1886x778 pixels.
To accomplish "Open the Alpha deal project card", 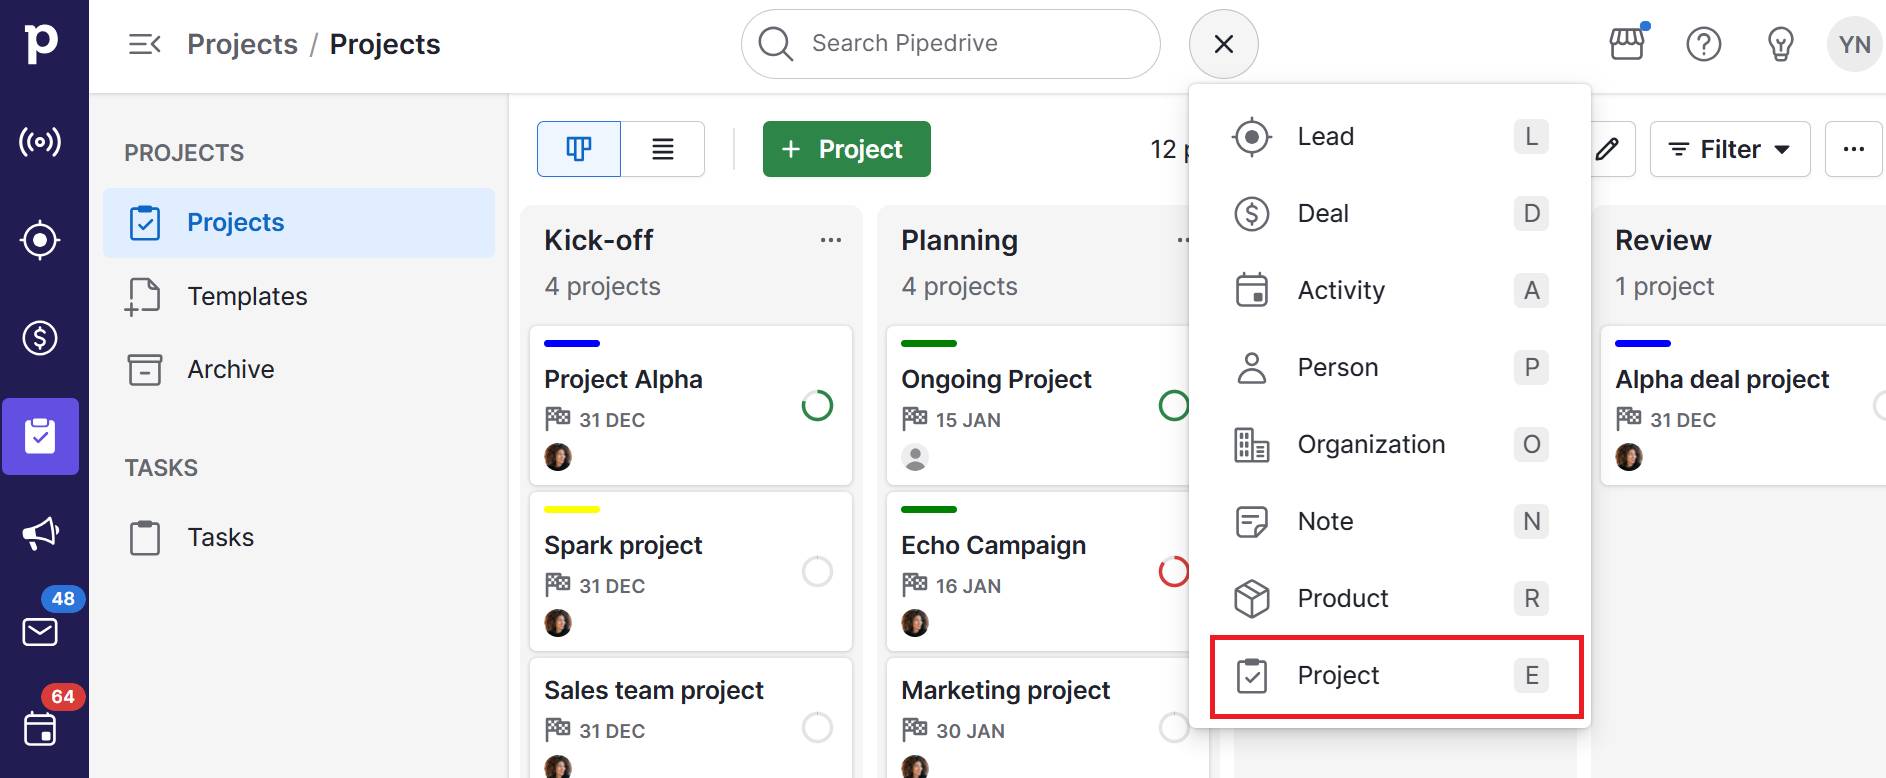I will click(x=1743, y=405).
